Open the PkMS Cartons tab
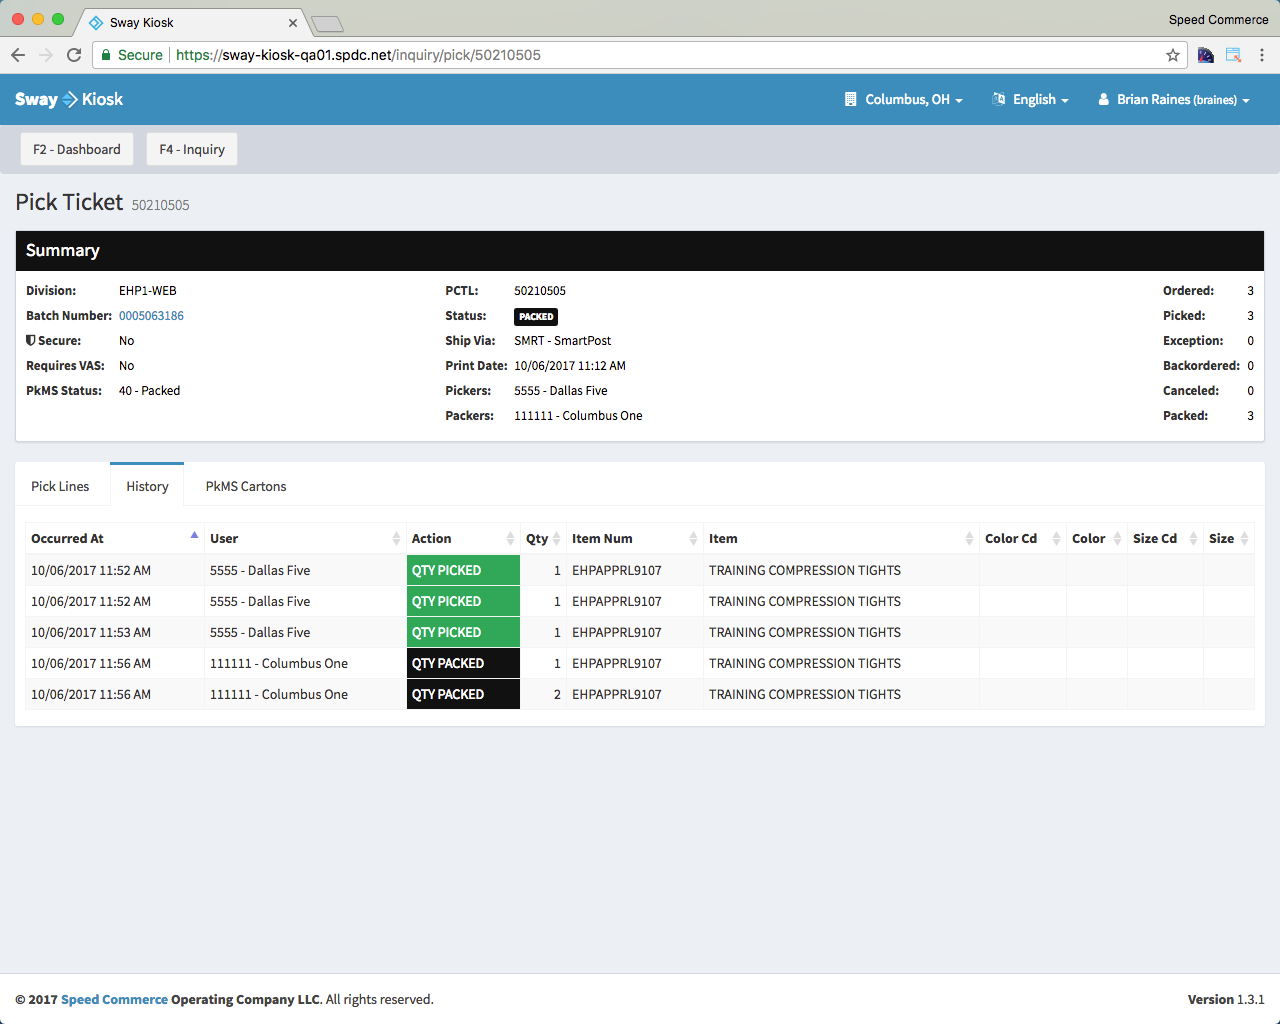The image size is (1280, 1024). click(246, 486)
